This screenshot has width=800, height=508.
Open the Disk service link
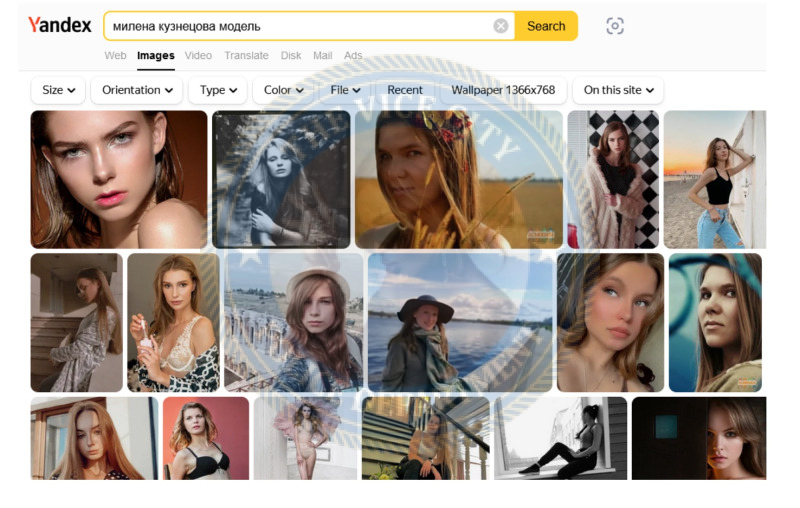tap(291, 56)
